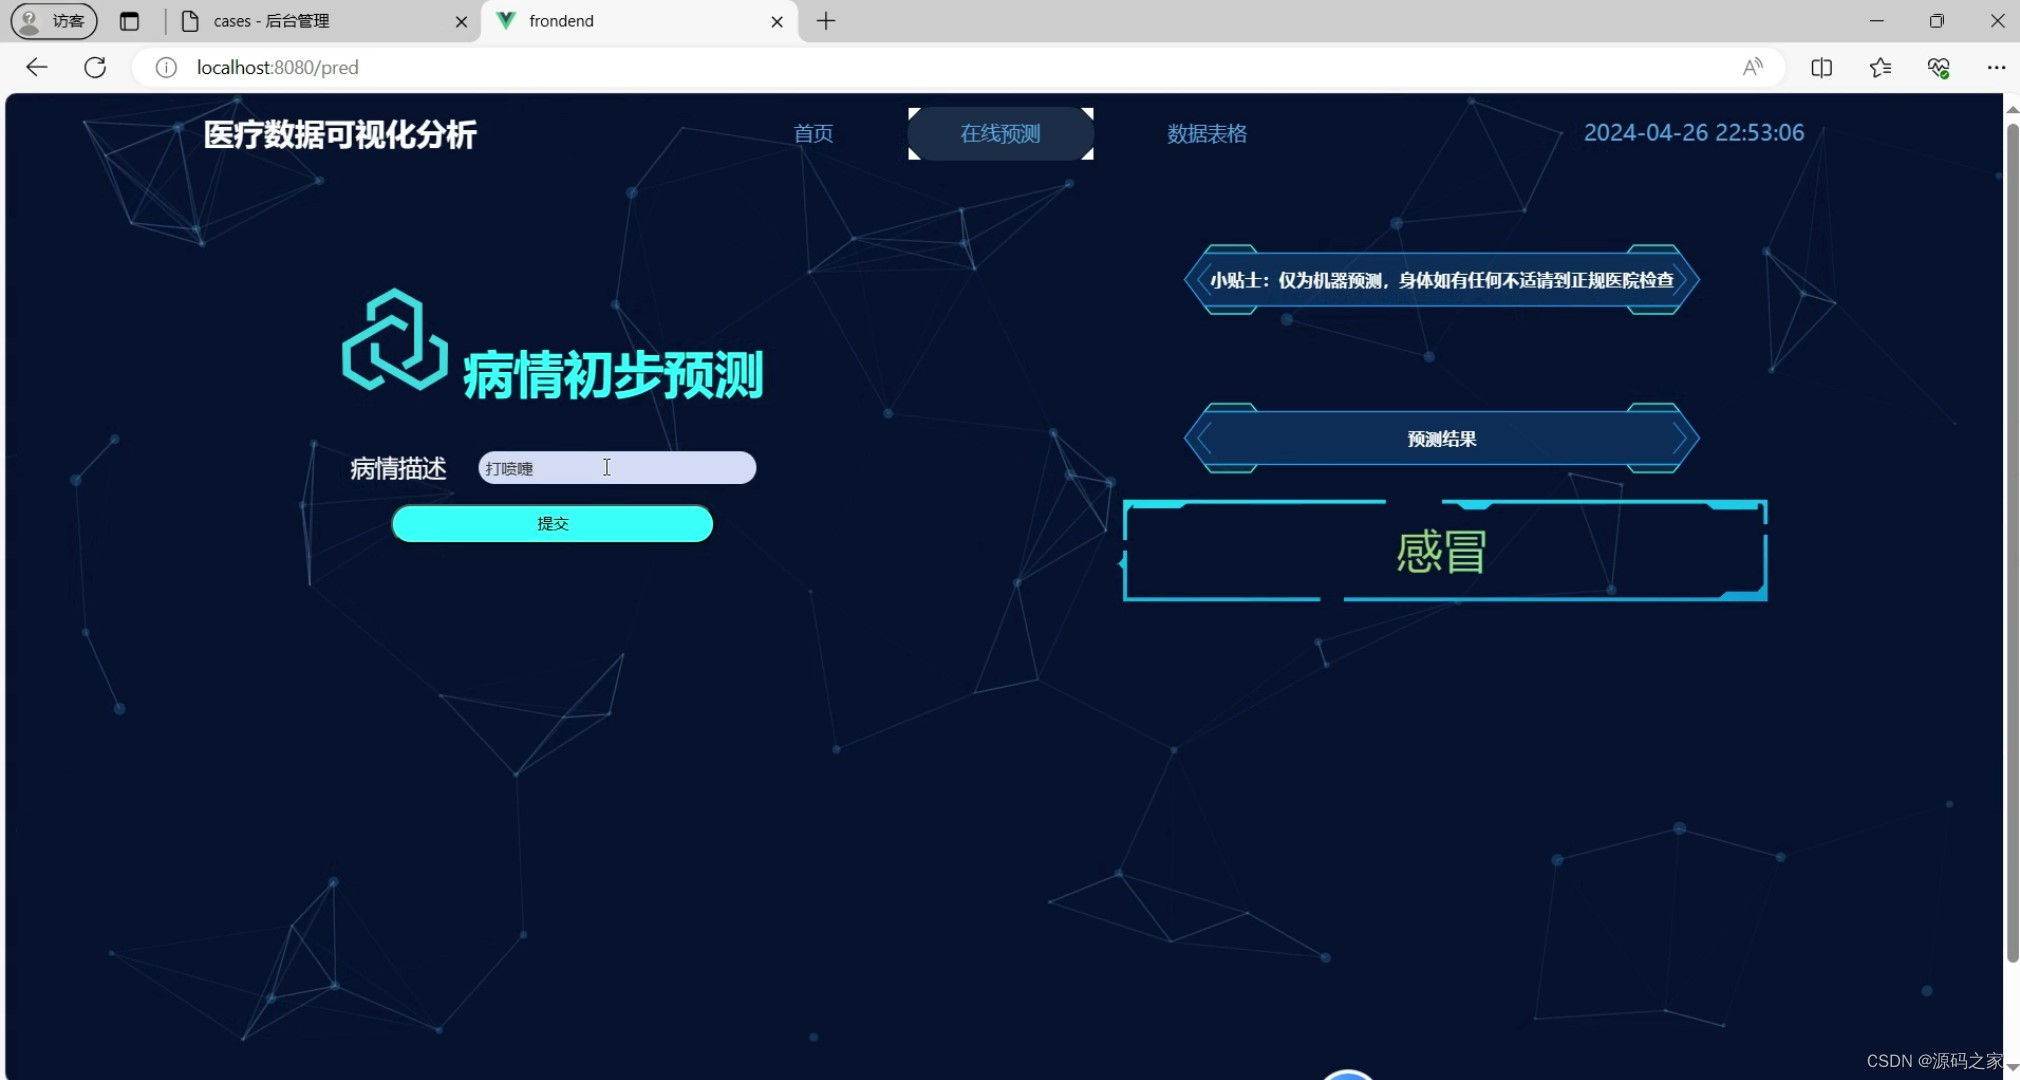Open a new browser tab
This screenshot has width=2020, height=1080.
824,20
